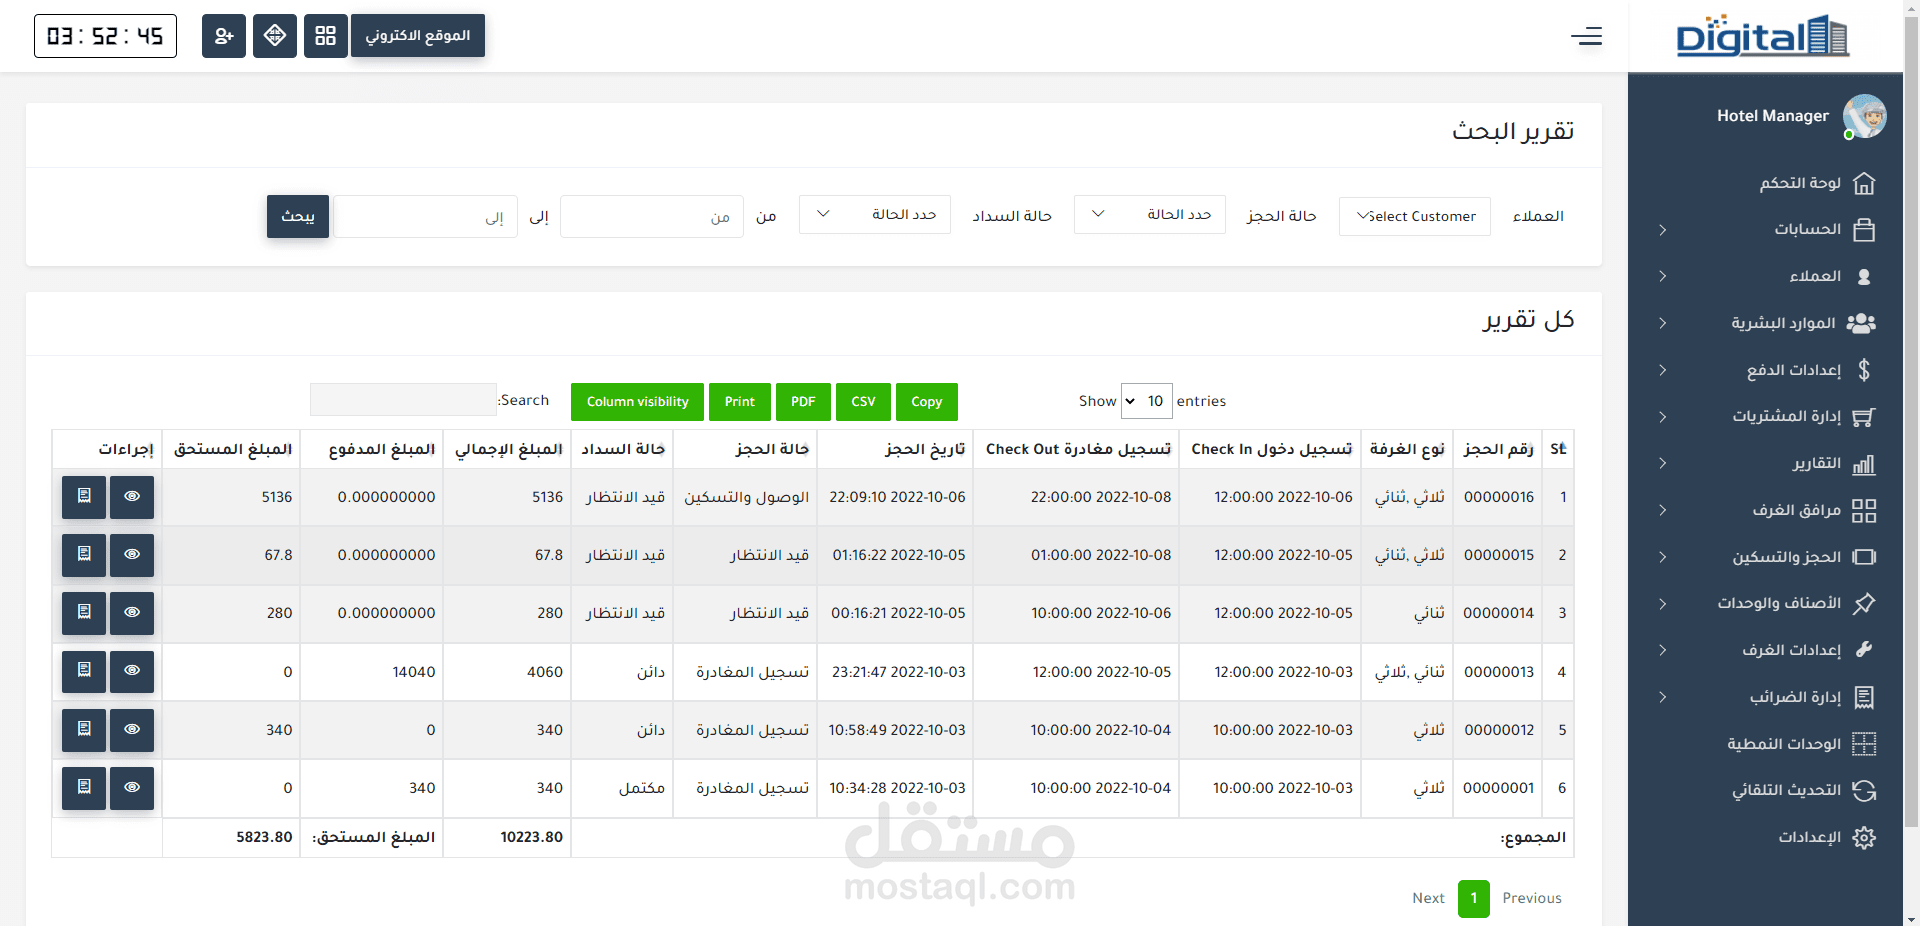Sort by تاريخ الحجز column header
The width and height of the screenshot is (1920, 926).
pos(896,449)
